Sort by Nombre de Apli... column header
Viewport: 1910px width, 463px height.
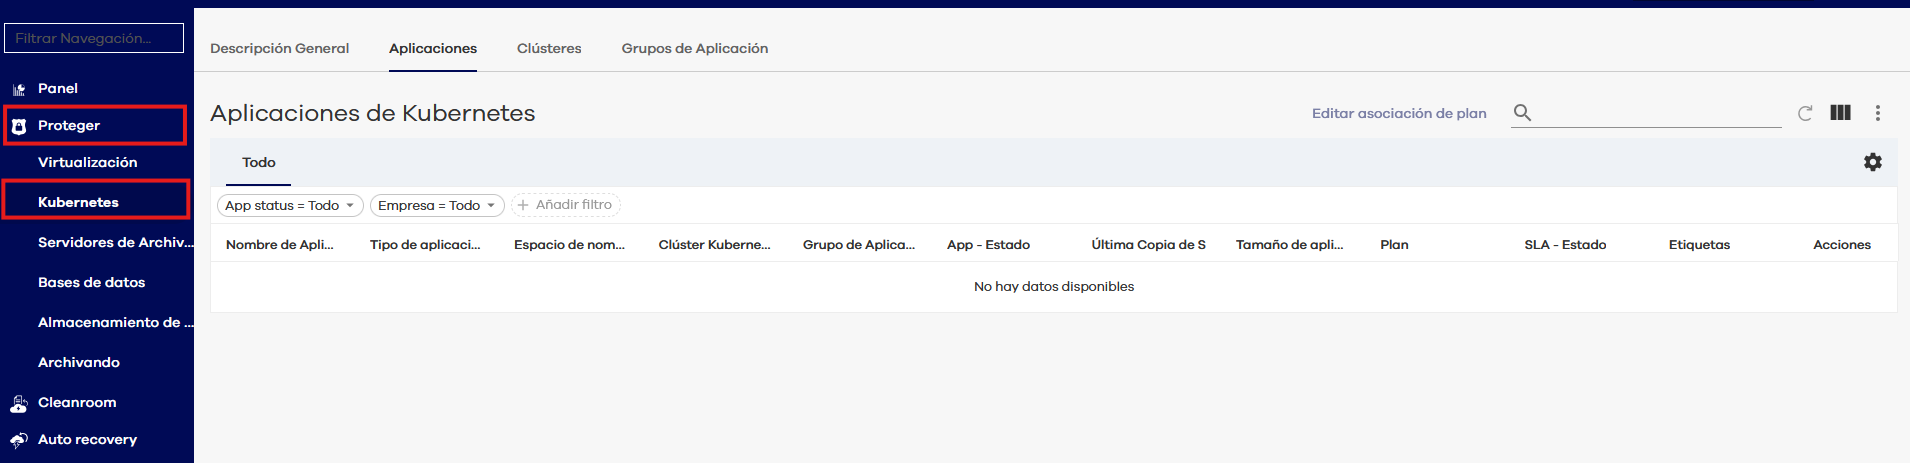tap(280, 244)
